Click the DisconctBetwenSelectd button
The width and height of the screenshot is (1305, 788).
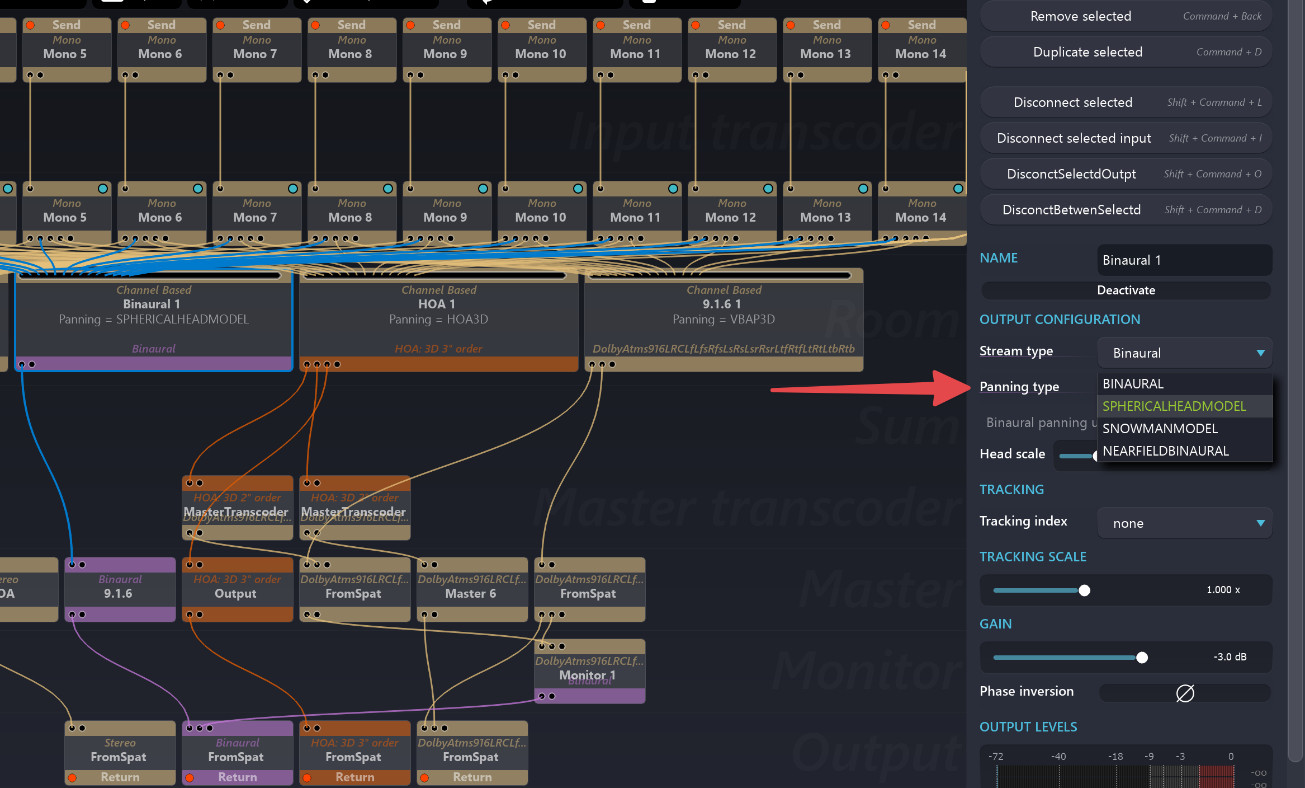coord(1126,210)
